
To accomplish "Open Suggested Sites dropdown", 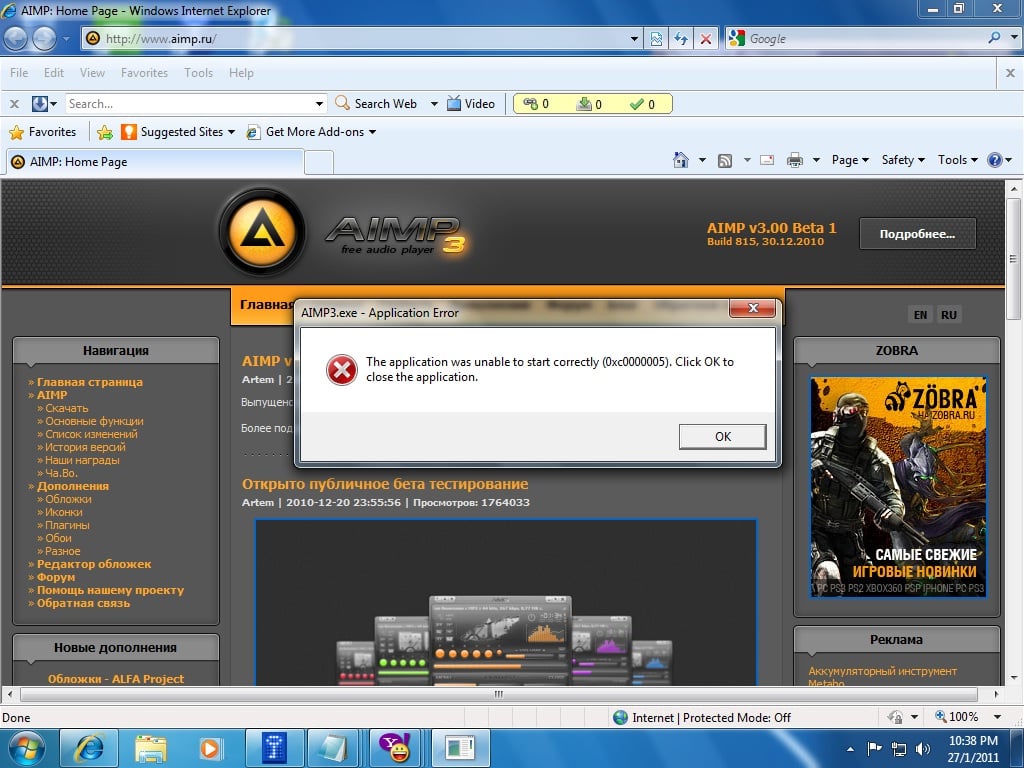I will coord(178,132).
